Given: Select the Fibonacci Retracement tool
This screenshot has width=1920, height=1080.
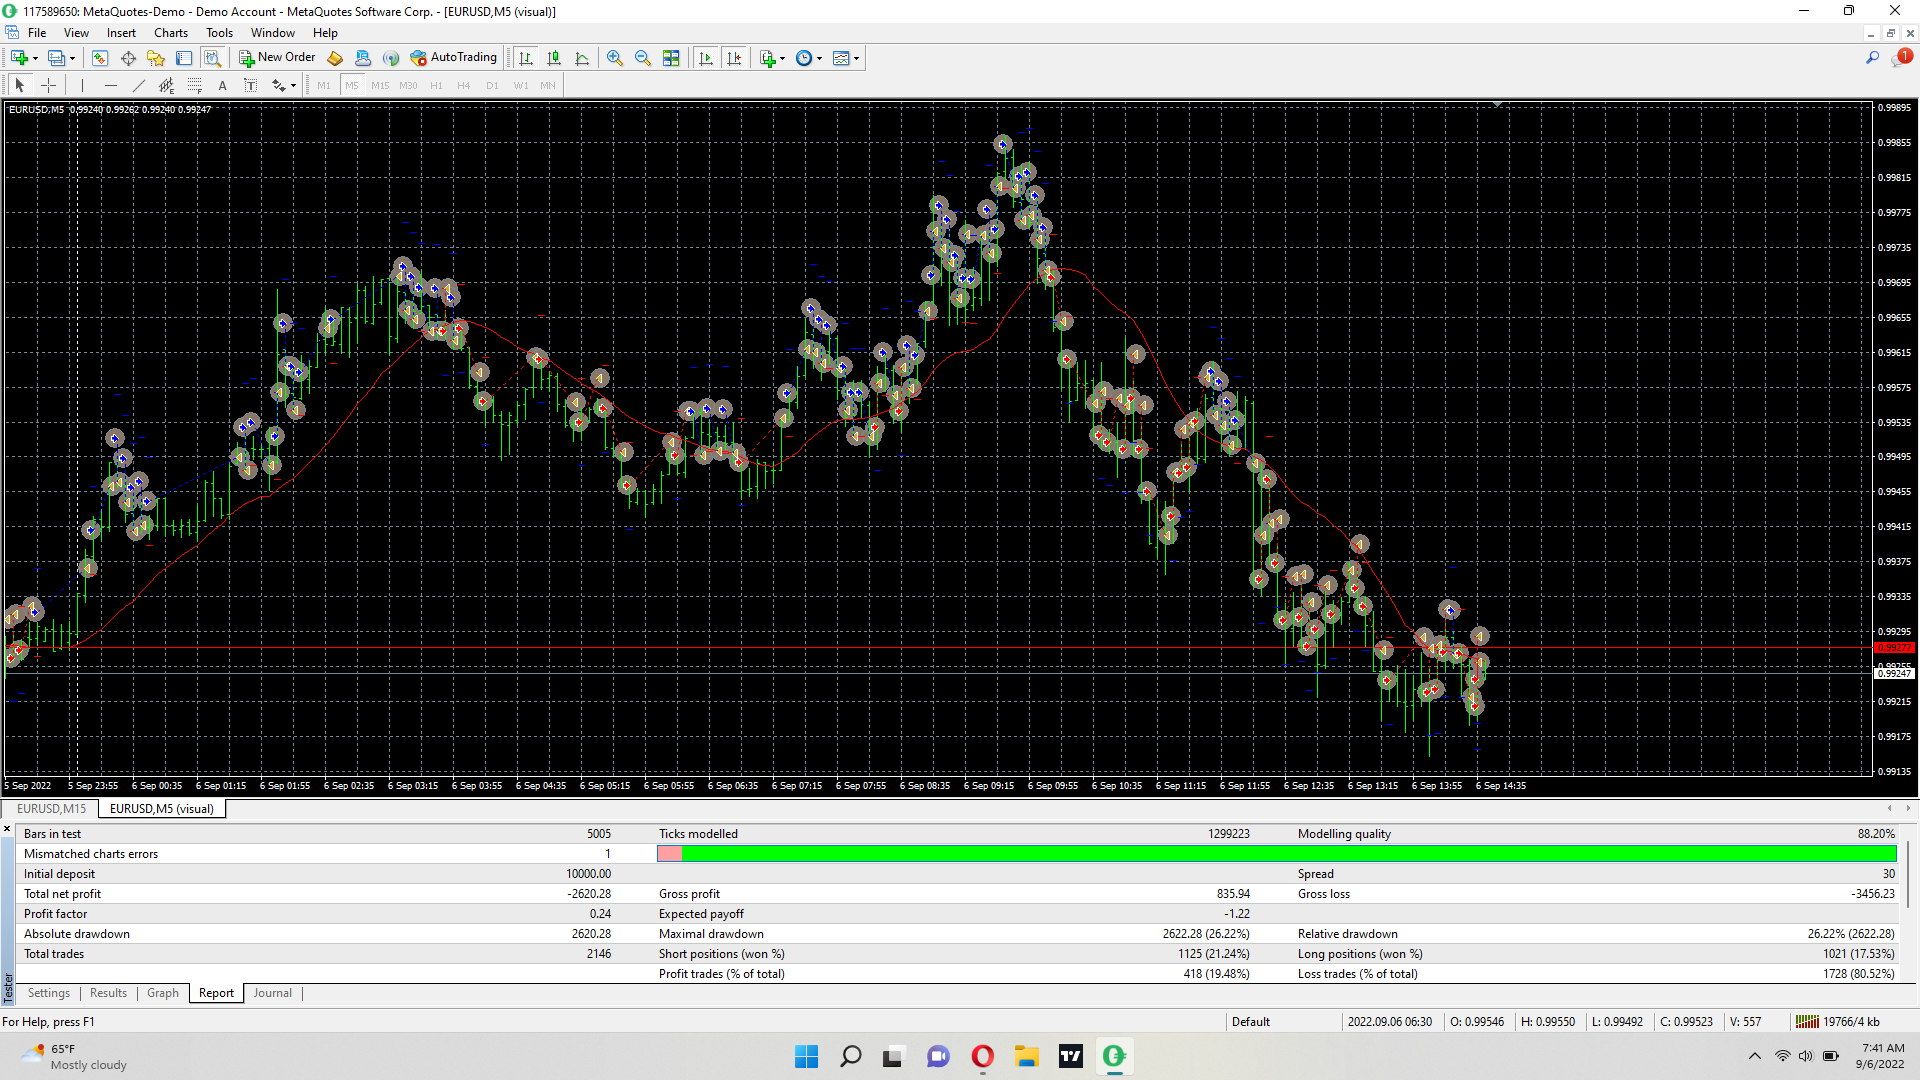Looking at the screenshot, I should 195,85.
